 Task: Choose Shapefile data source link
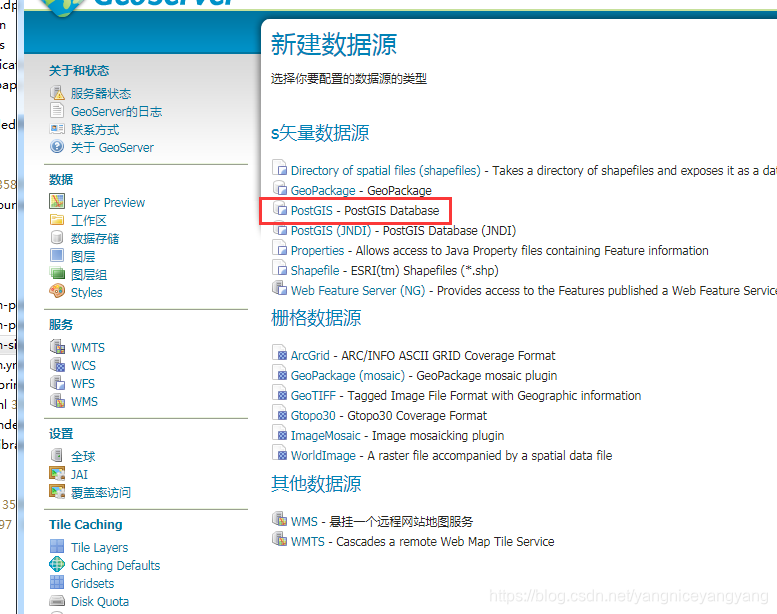click(315, 270)
